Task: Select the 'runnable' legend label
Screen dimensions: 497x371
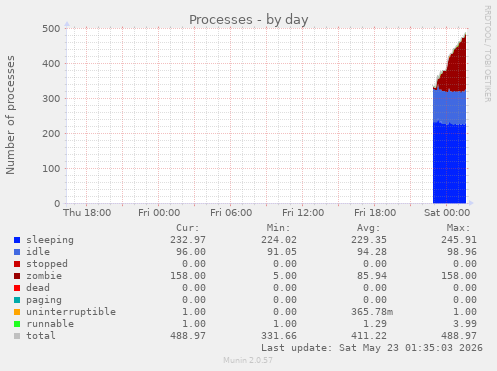Action: tap(50, 324)
